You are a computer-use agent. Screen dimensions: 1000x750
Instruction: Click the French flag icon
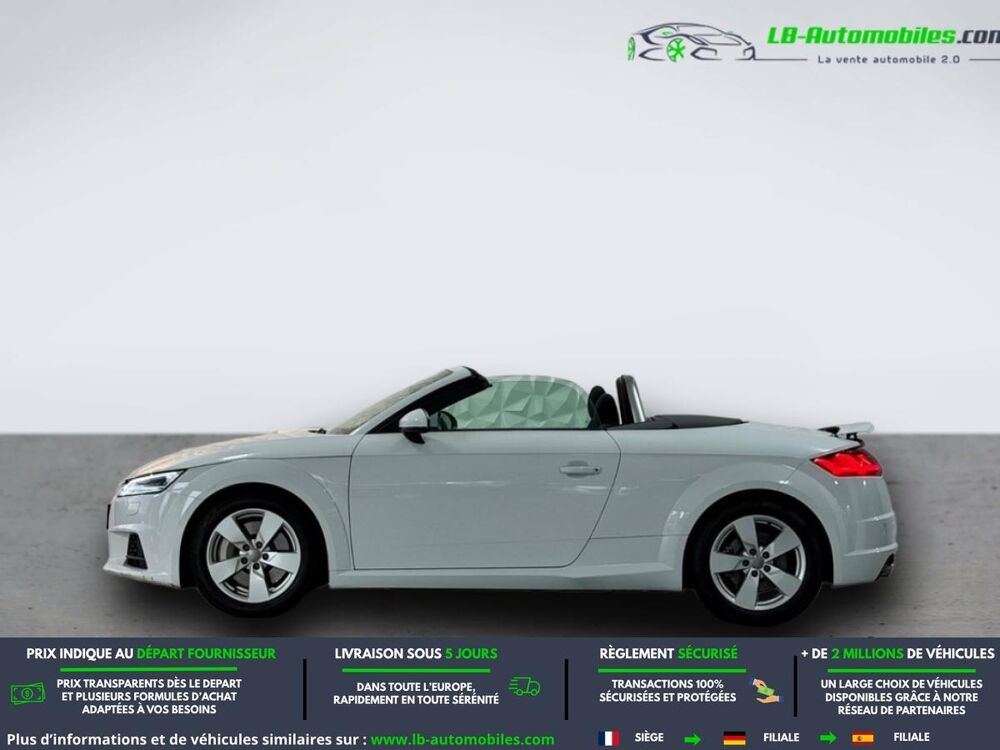608,738
